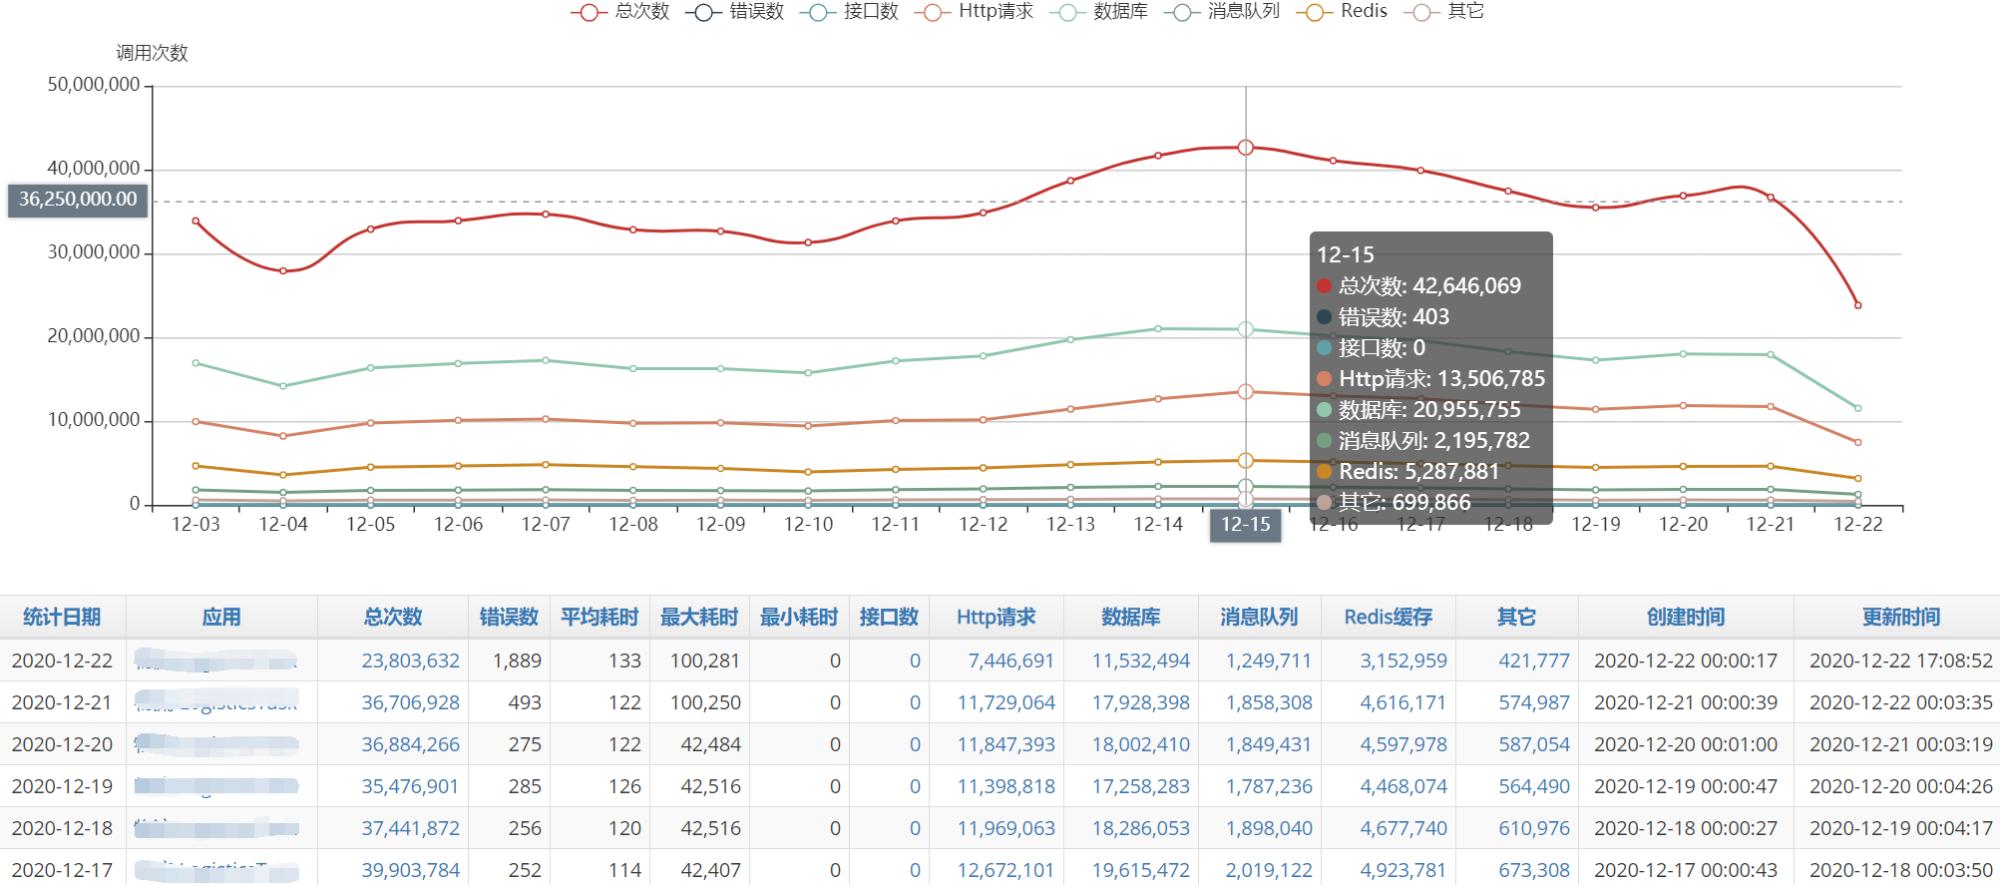
Task: Click the 12-22 endpoint of red 总次数 line
Action: coord(1858,305)
